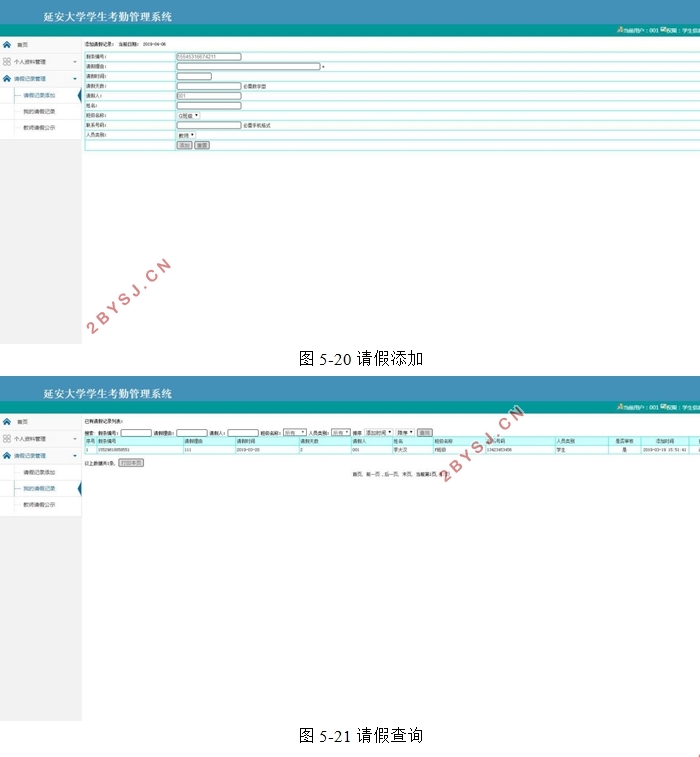
Task: Click the 假条编号 field in the add form
Action: tap(209, 56)
